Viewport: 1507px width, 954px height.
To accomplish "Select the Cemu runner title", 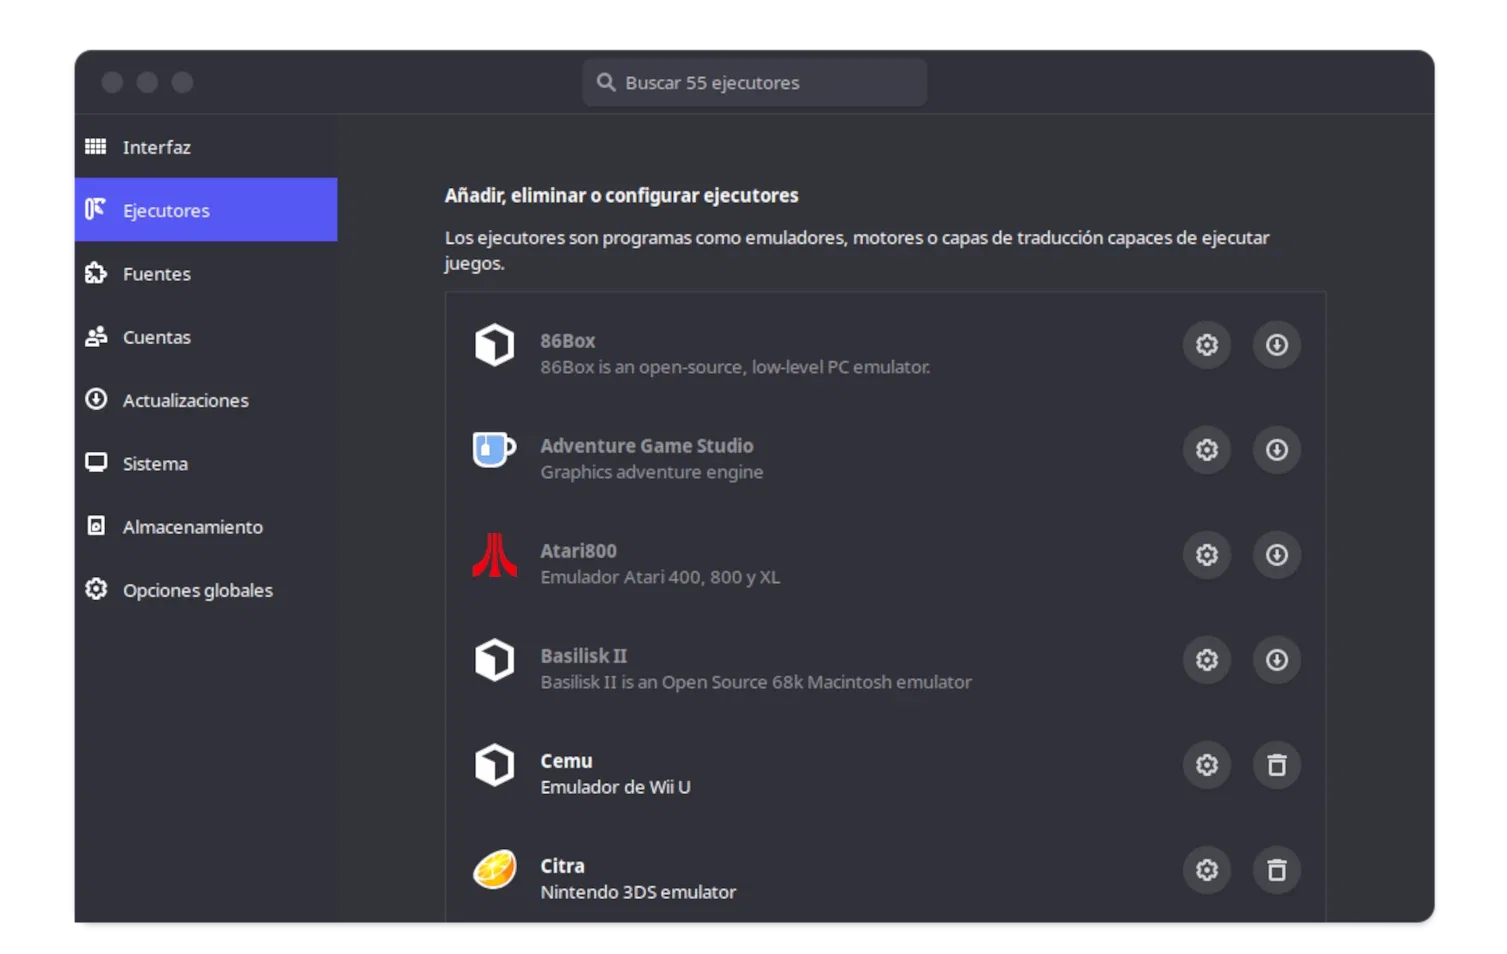I will (x=567, y=761).
